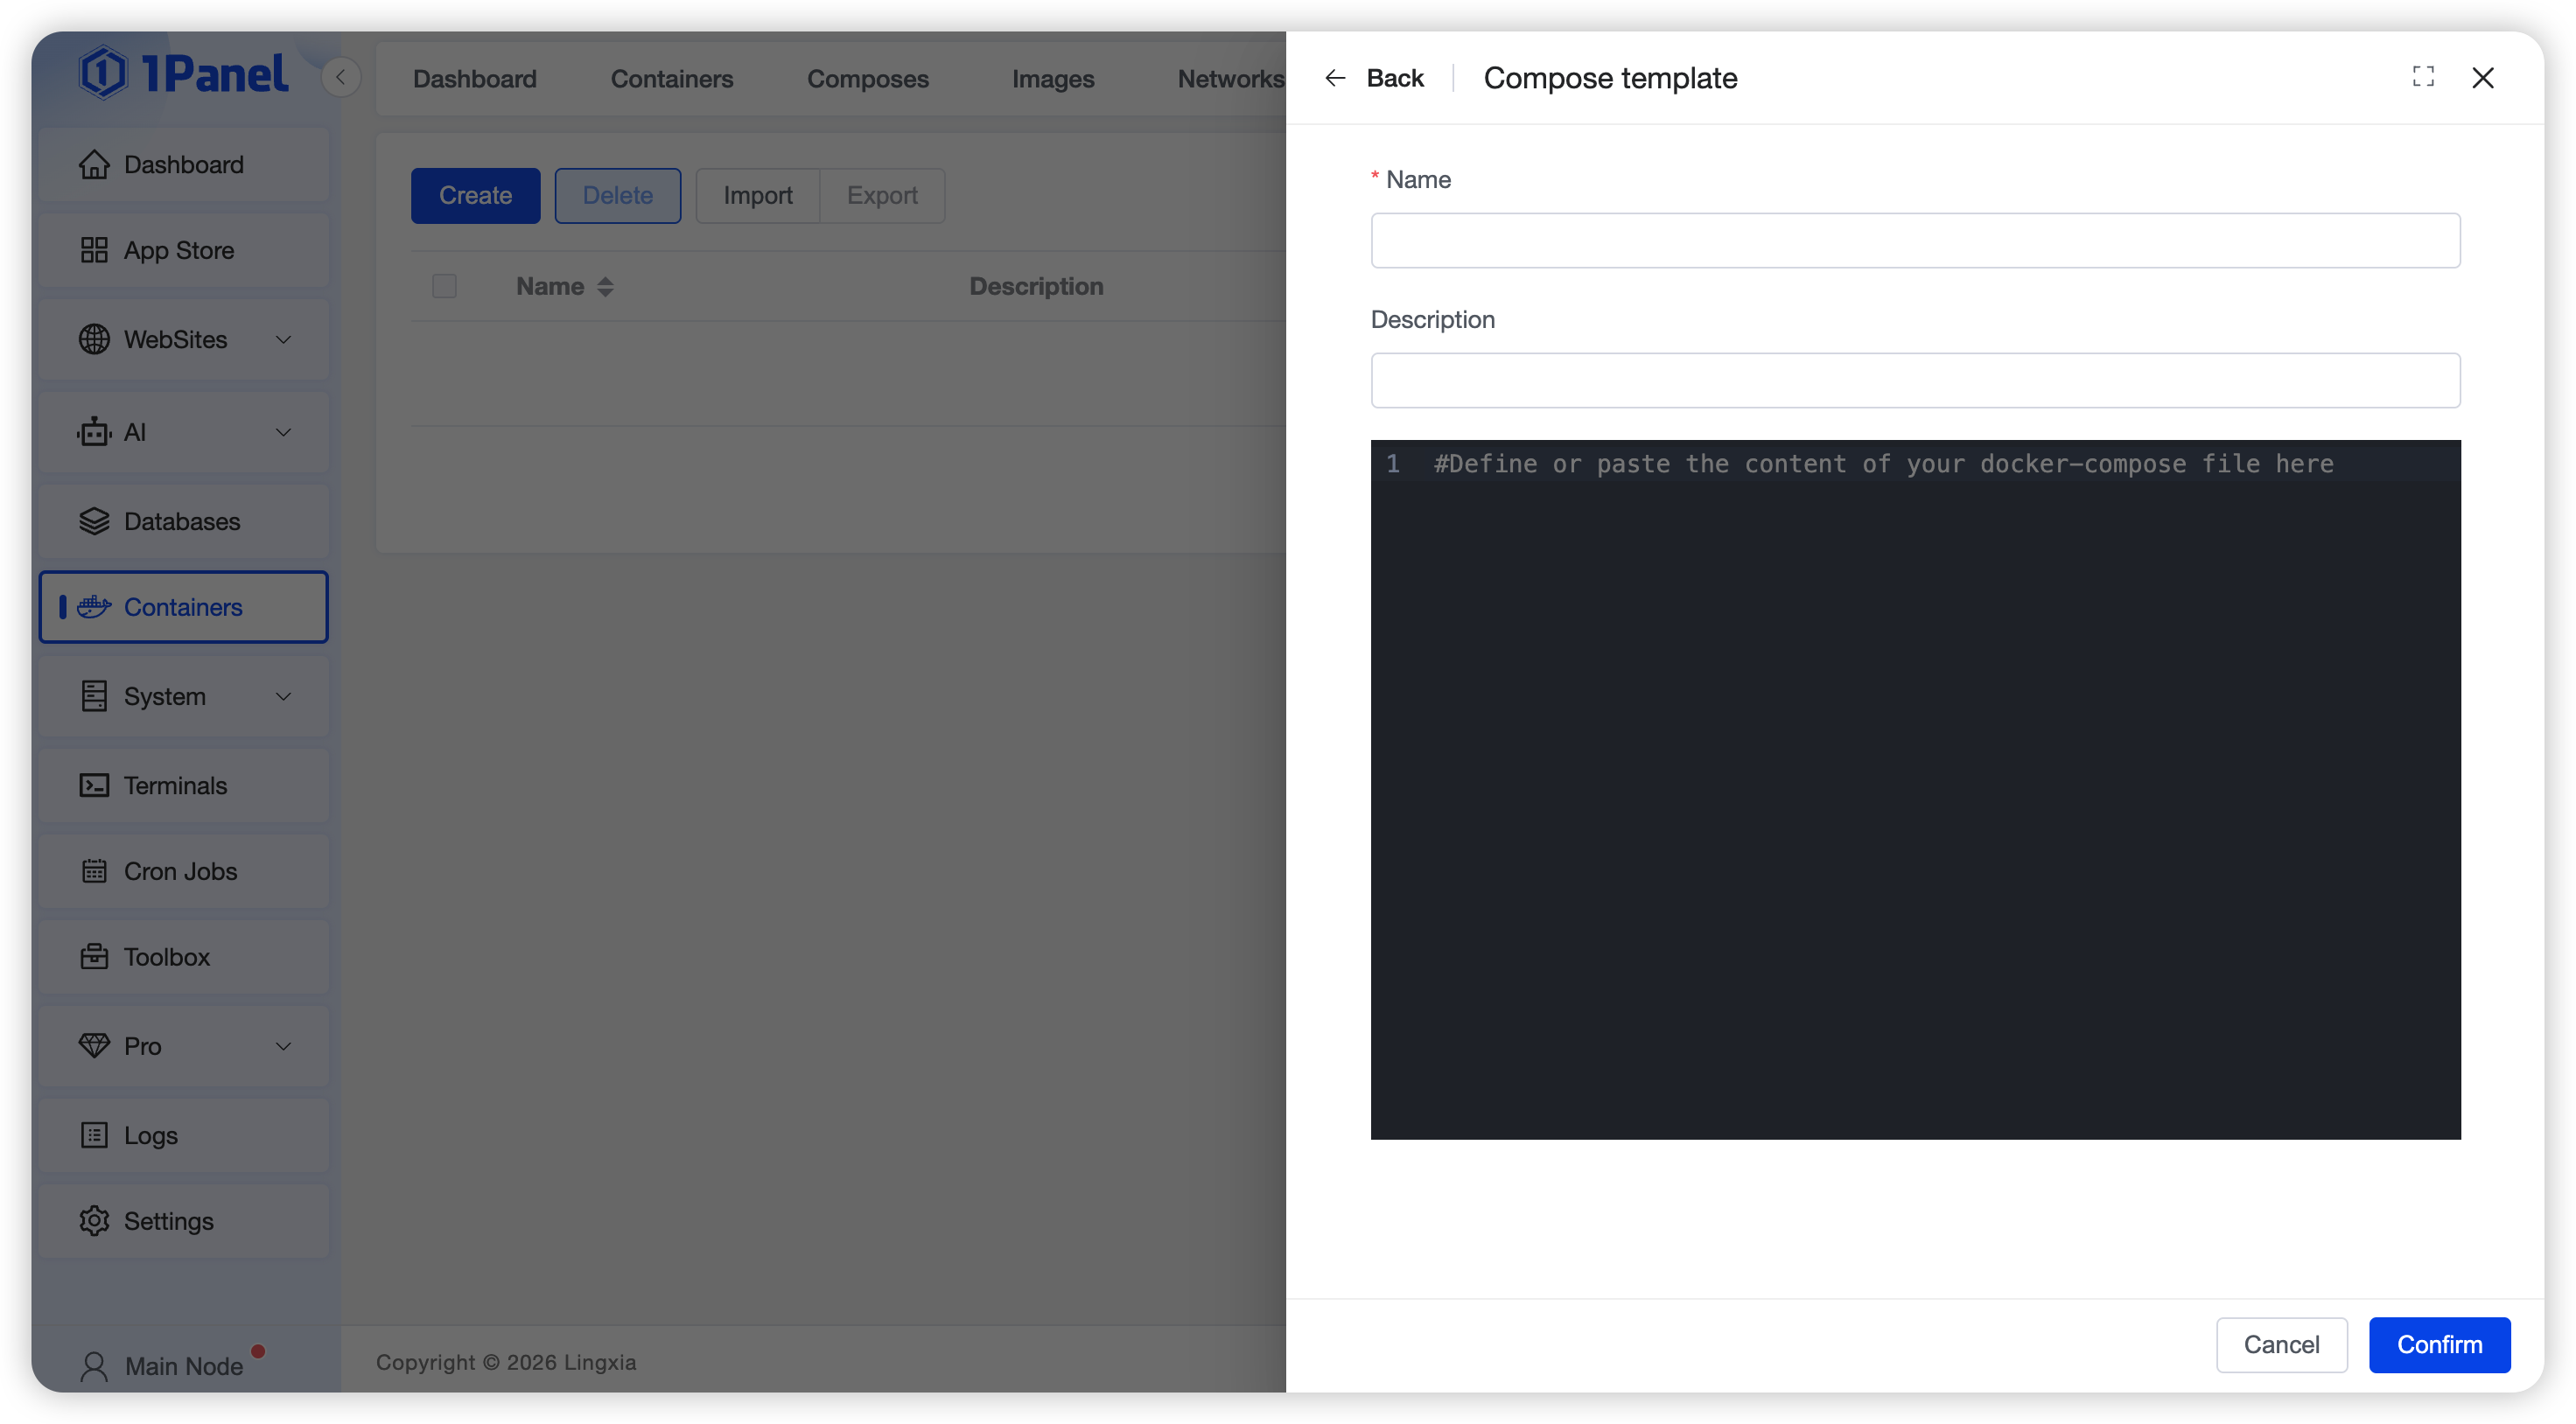Image resolution: width=2576 pixels, height=1424 pixels.
Task: Click the Databases stack icon
Action: click(94, 521)
